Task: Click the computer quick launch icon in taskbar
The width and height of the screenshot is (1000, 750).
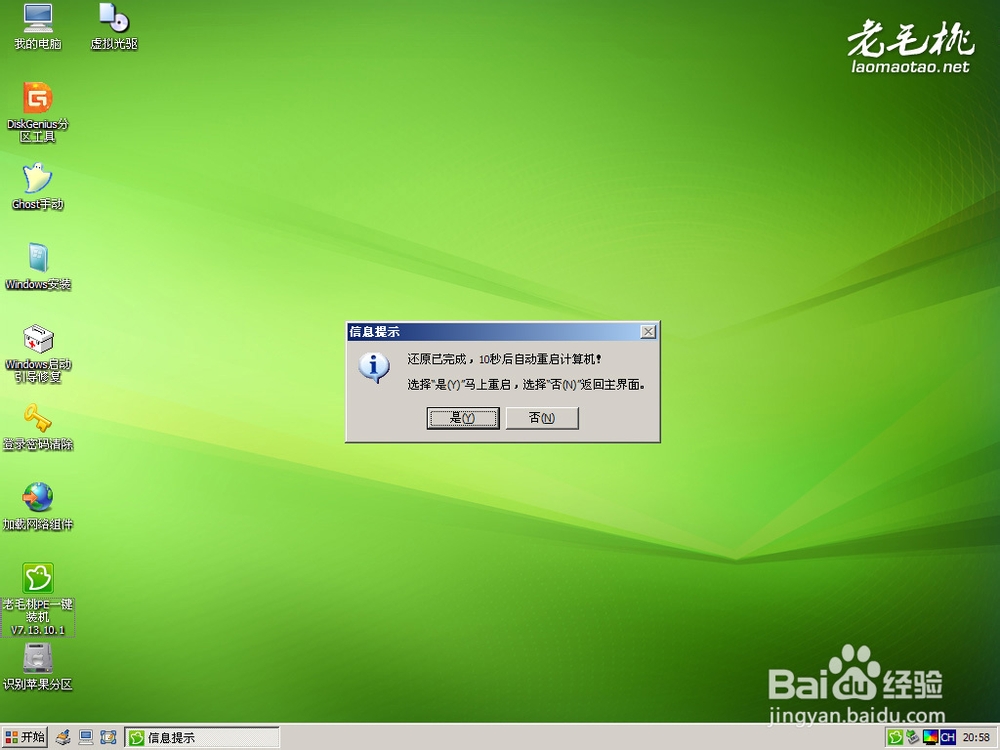Action: tap(85, 737)
